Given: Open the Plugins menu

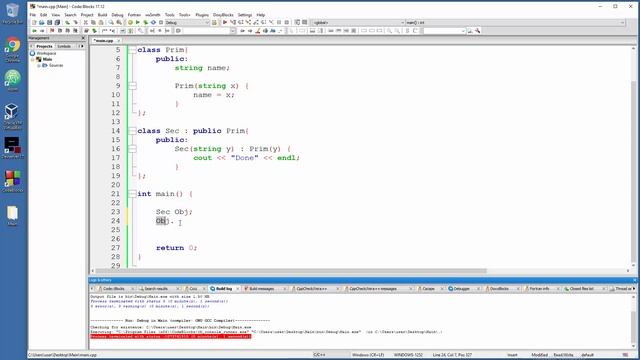Looking at the screenshot, I should (202, 15).
